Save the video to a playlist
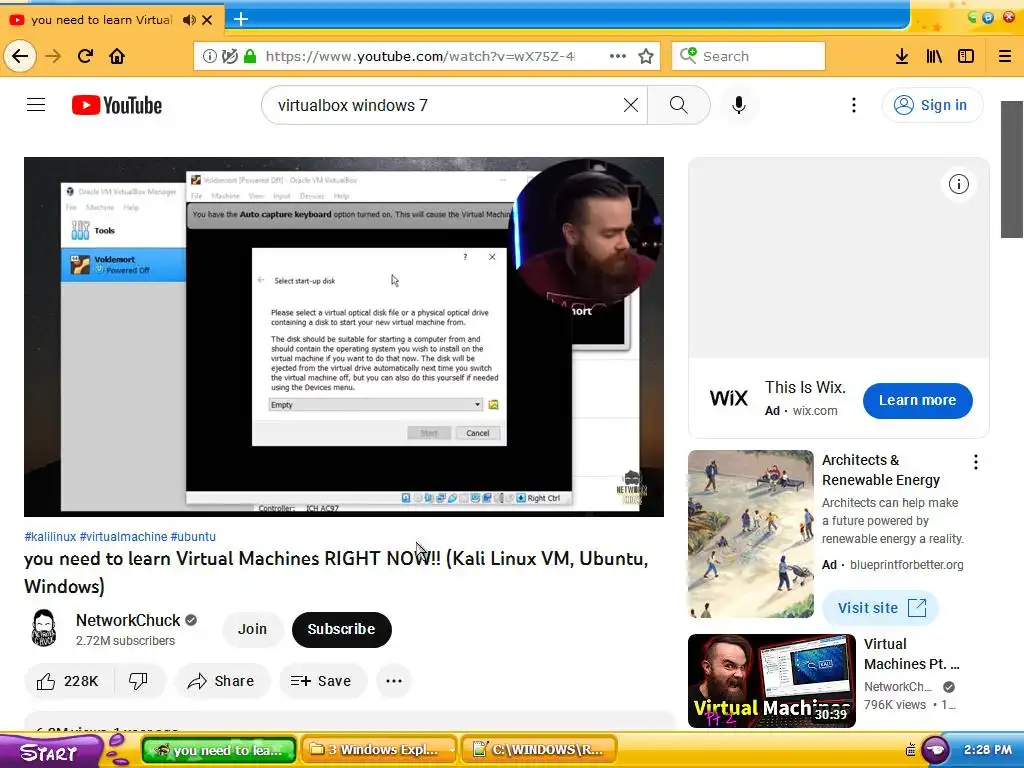 point(322,681)
